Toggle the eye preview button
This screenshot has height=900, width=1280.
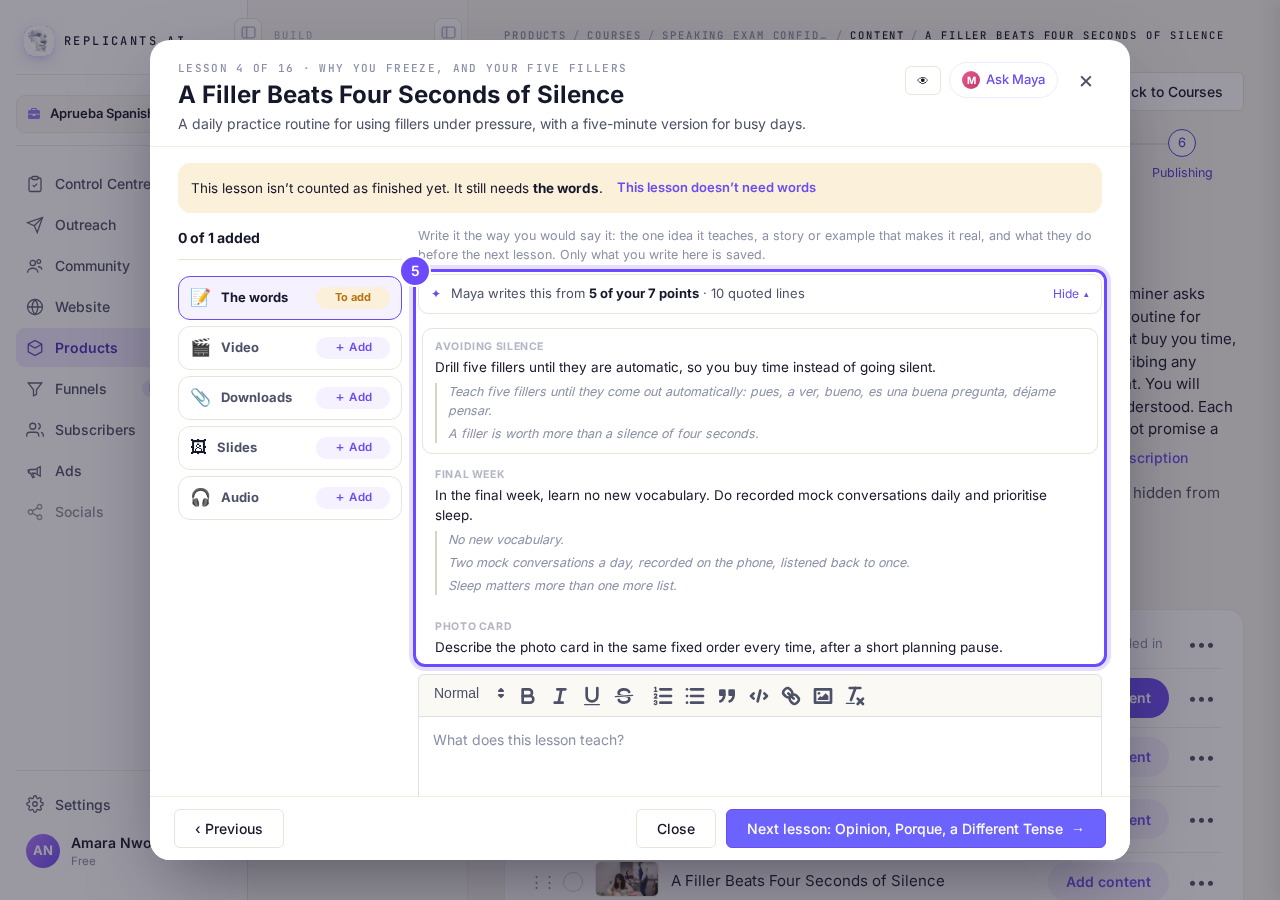click(x=923, y=80)
